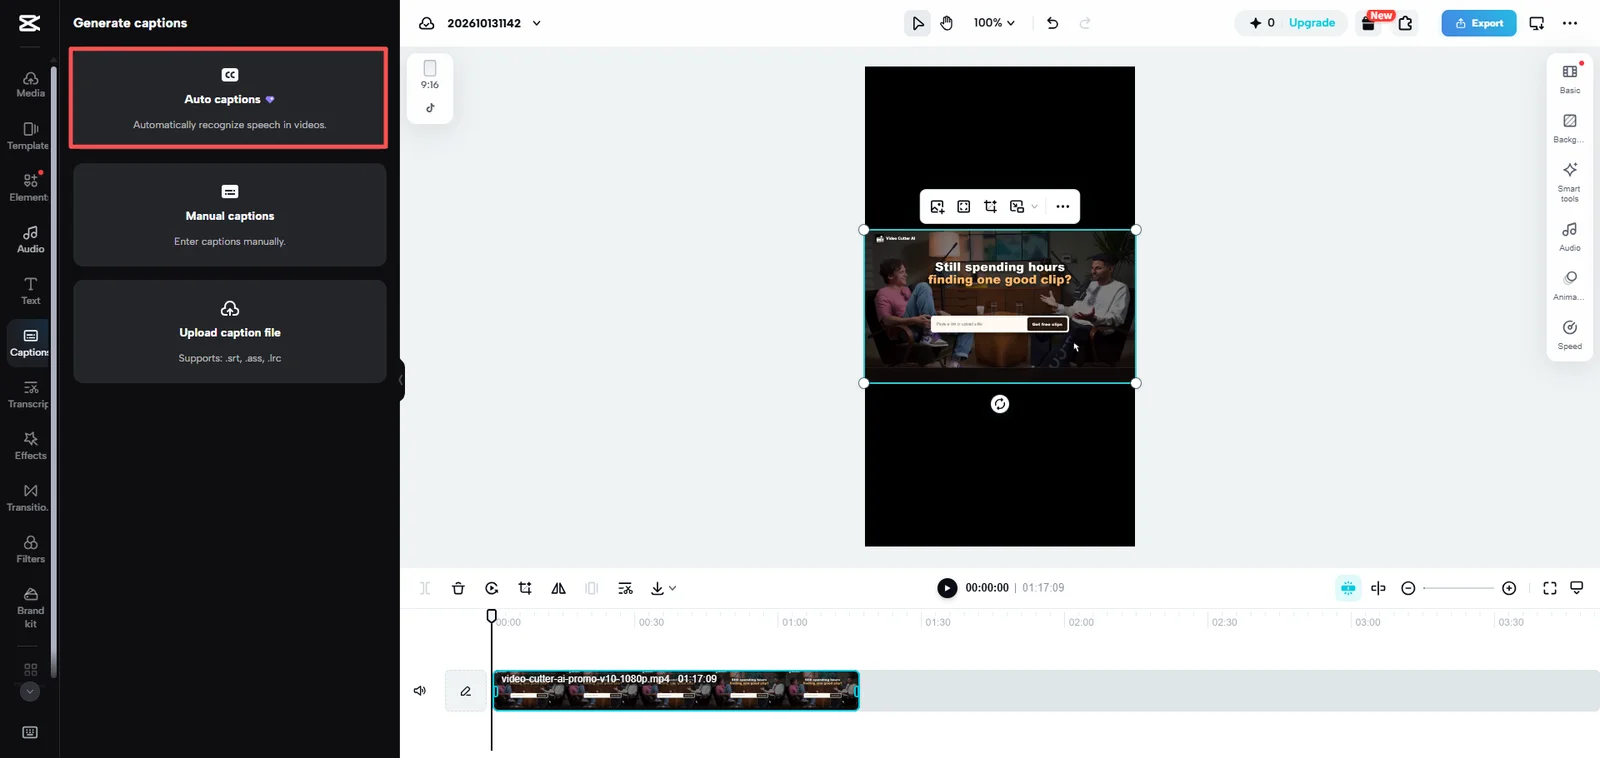Open Speed settings in right panel

click(1570, 335)
